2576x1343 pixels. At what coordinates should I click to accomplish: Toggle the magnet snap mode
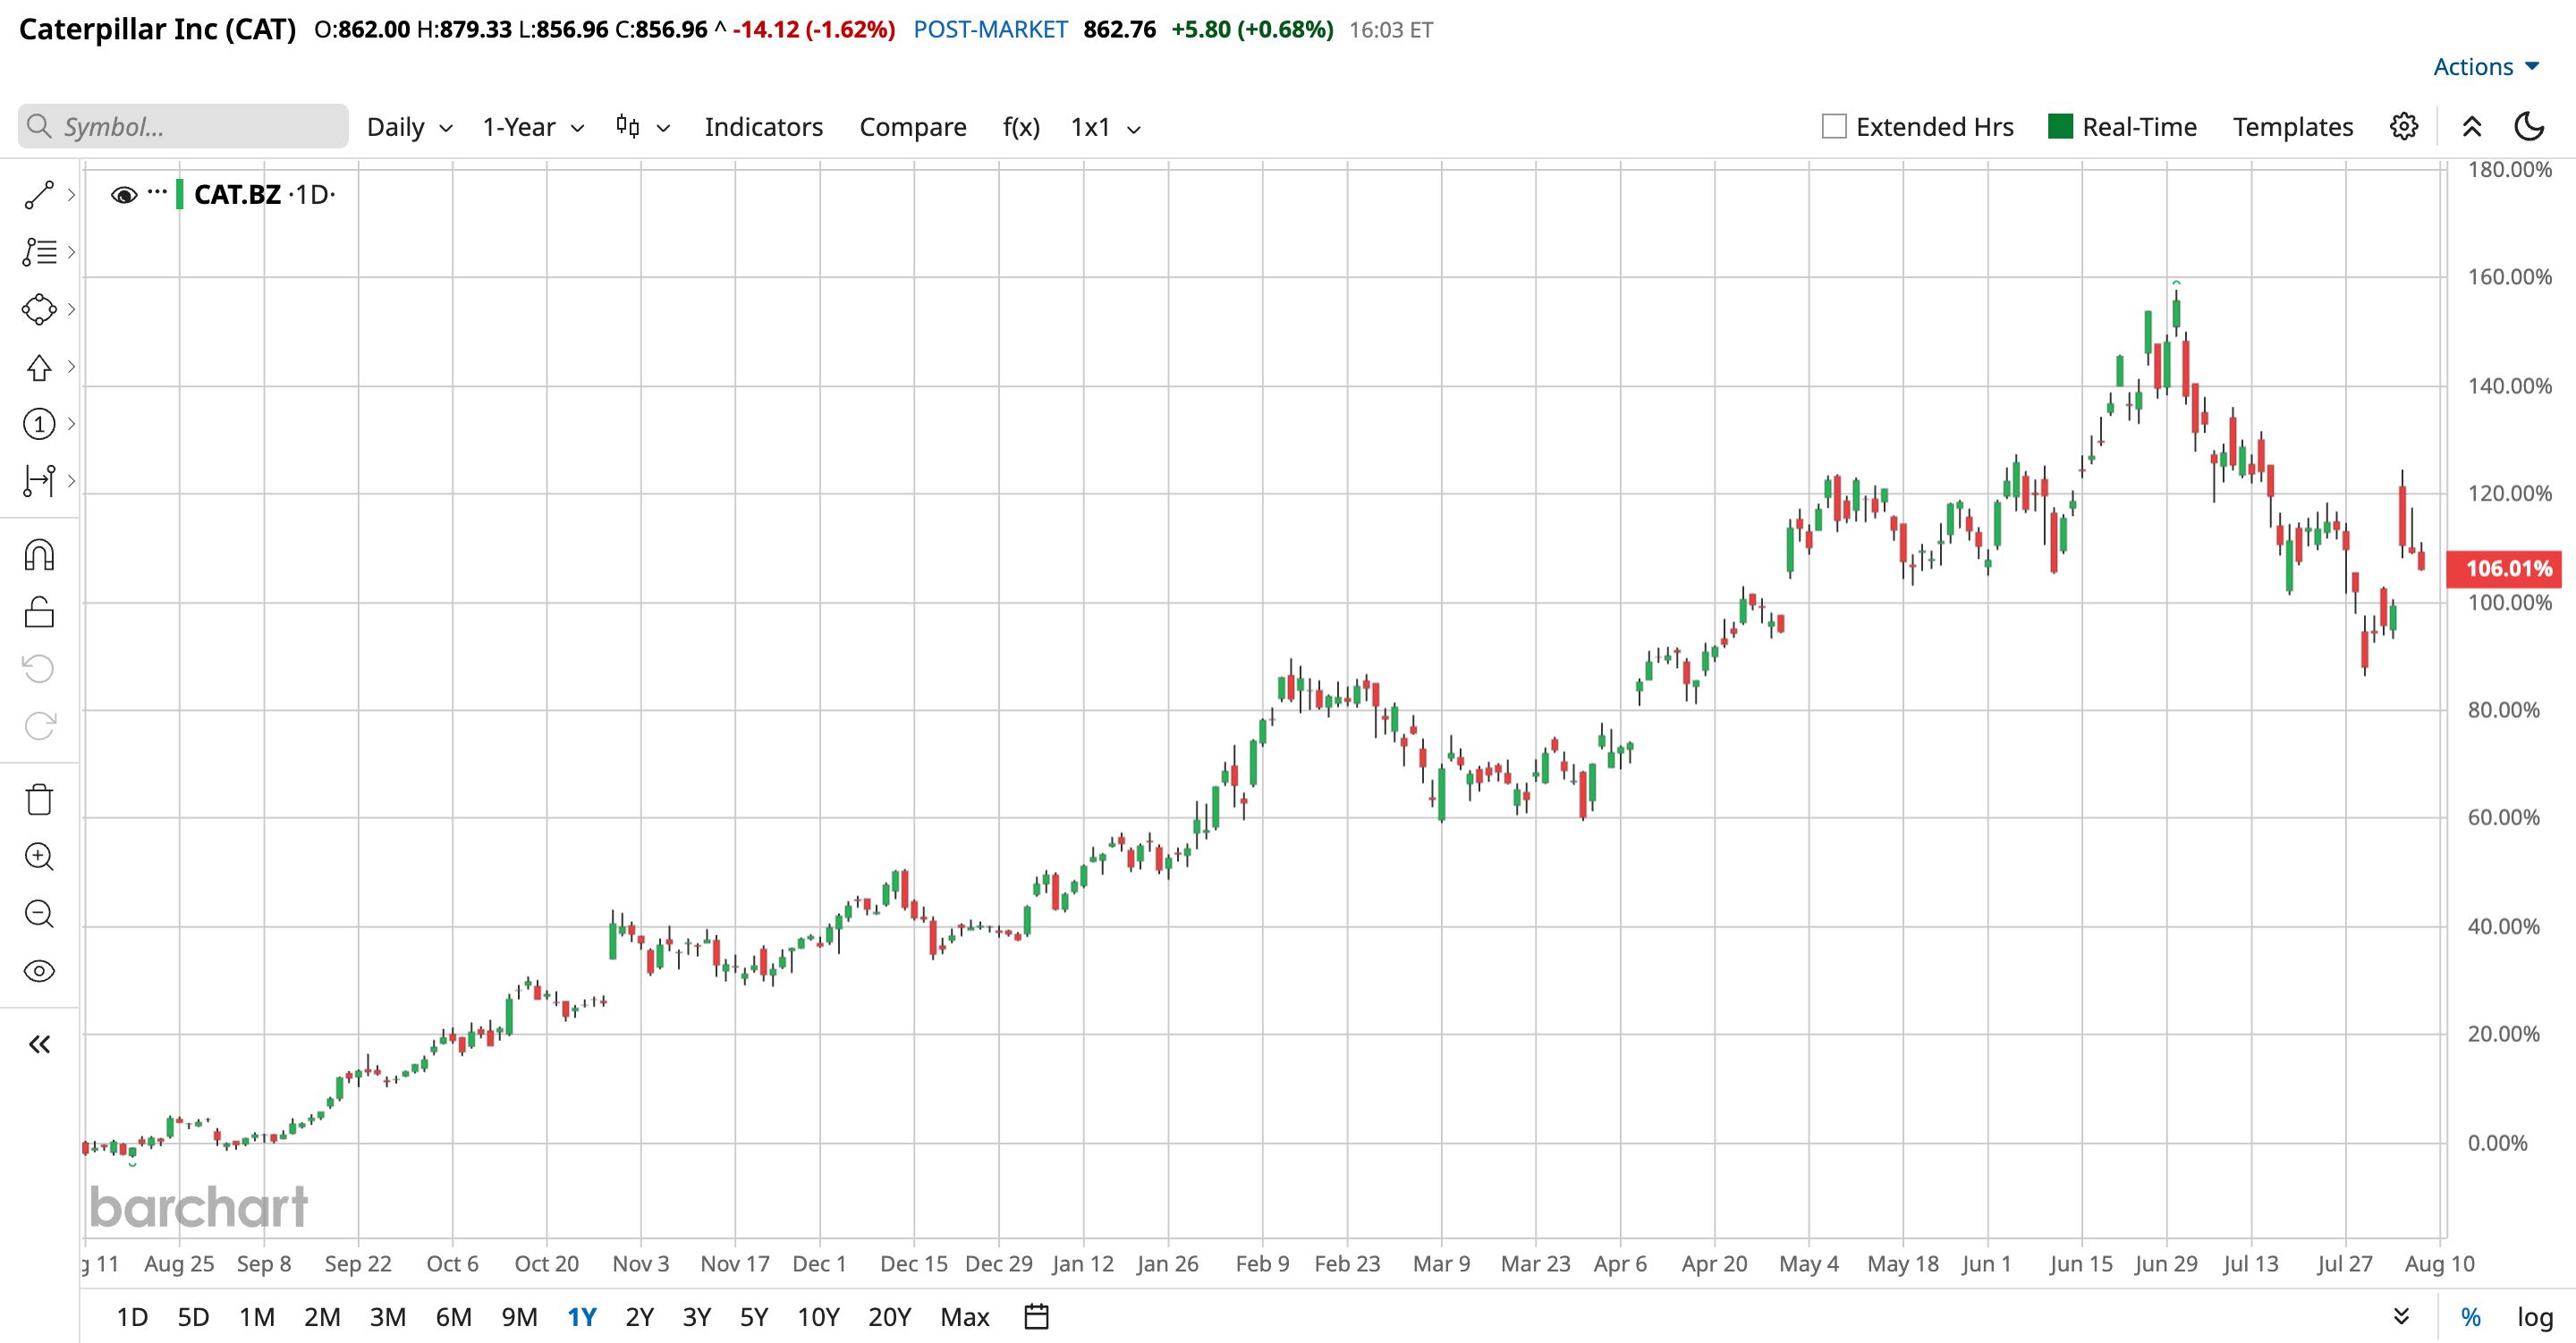pyautogui.click(x=39, y=555)
